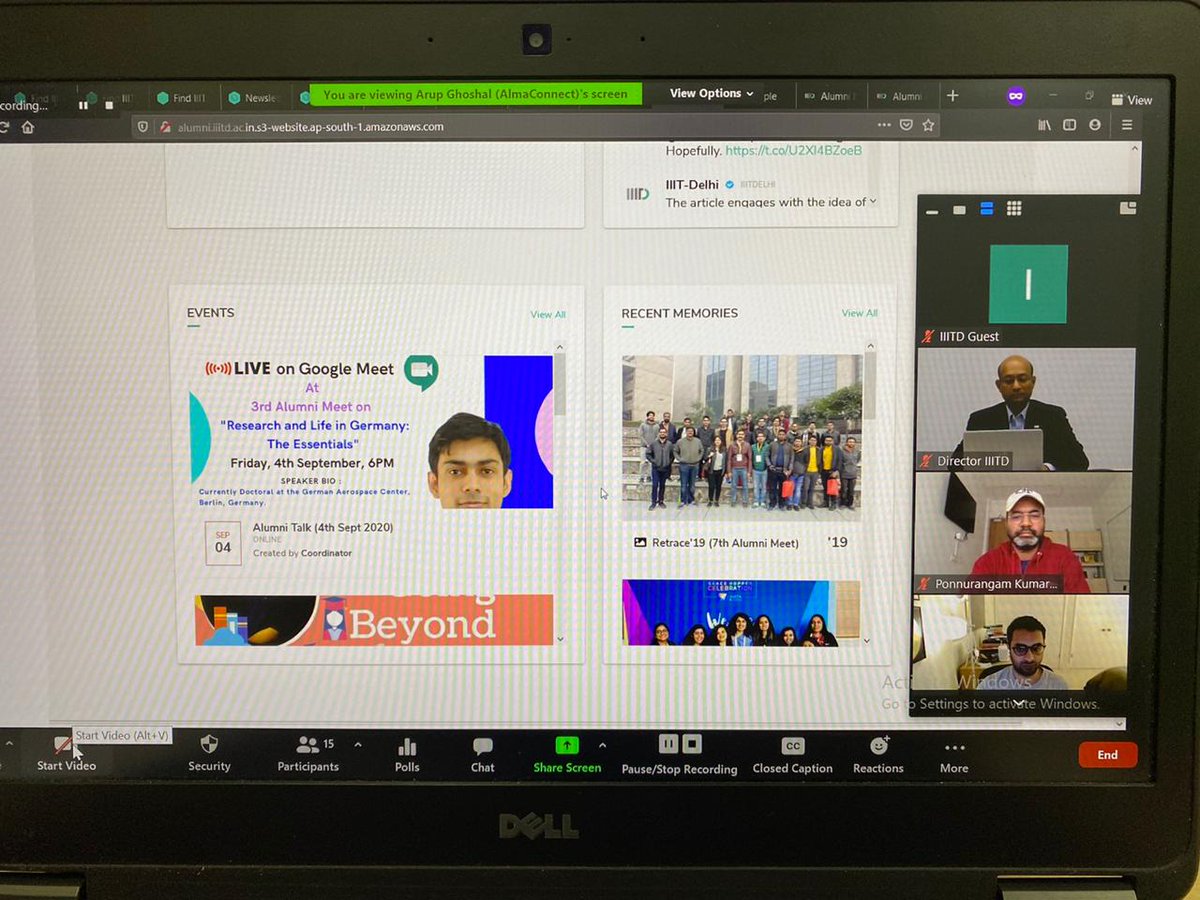Open the Live on Google Meet event banner
The height and width of the screenshot is (900, 1200).
coord(371,432)
